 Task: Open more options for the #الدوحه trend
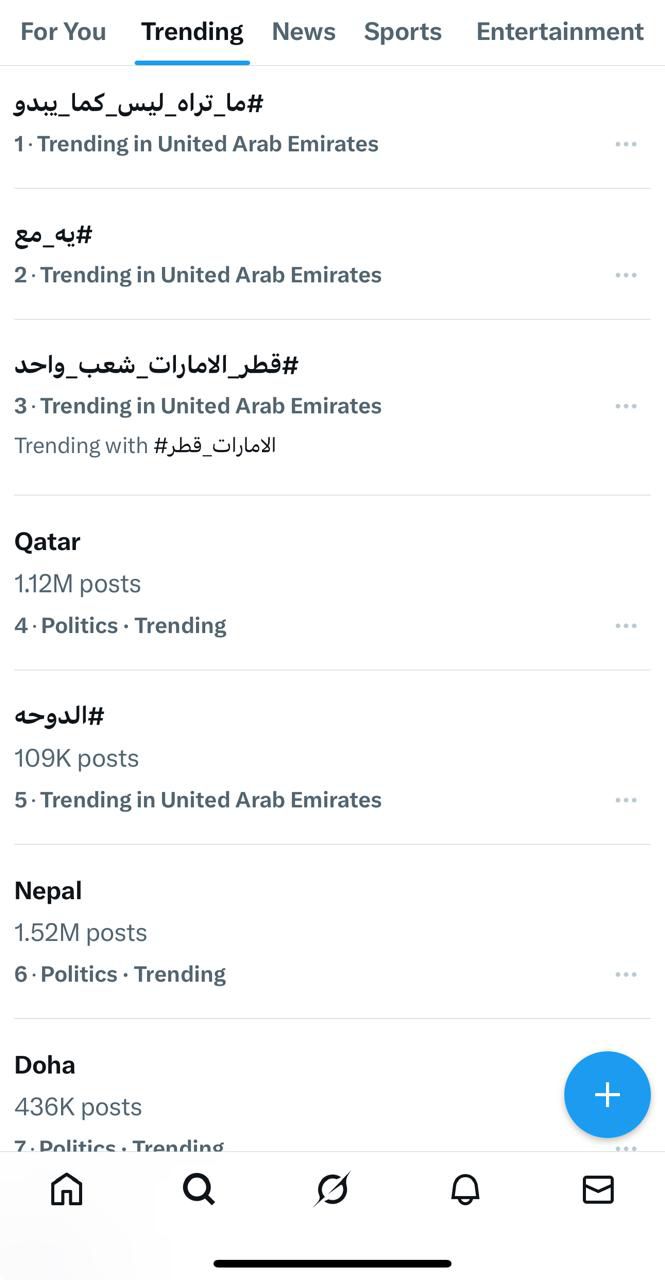pyautogui.click(x=626, y=799)
